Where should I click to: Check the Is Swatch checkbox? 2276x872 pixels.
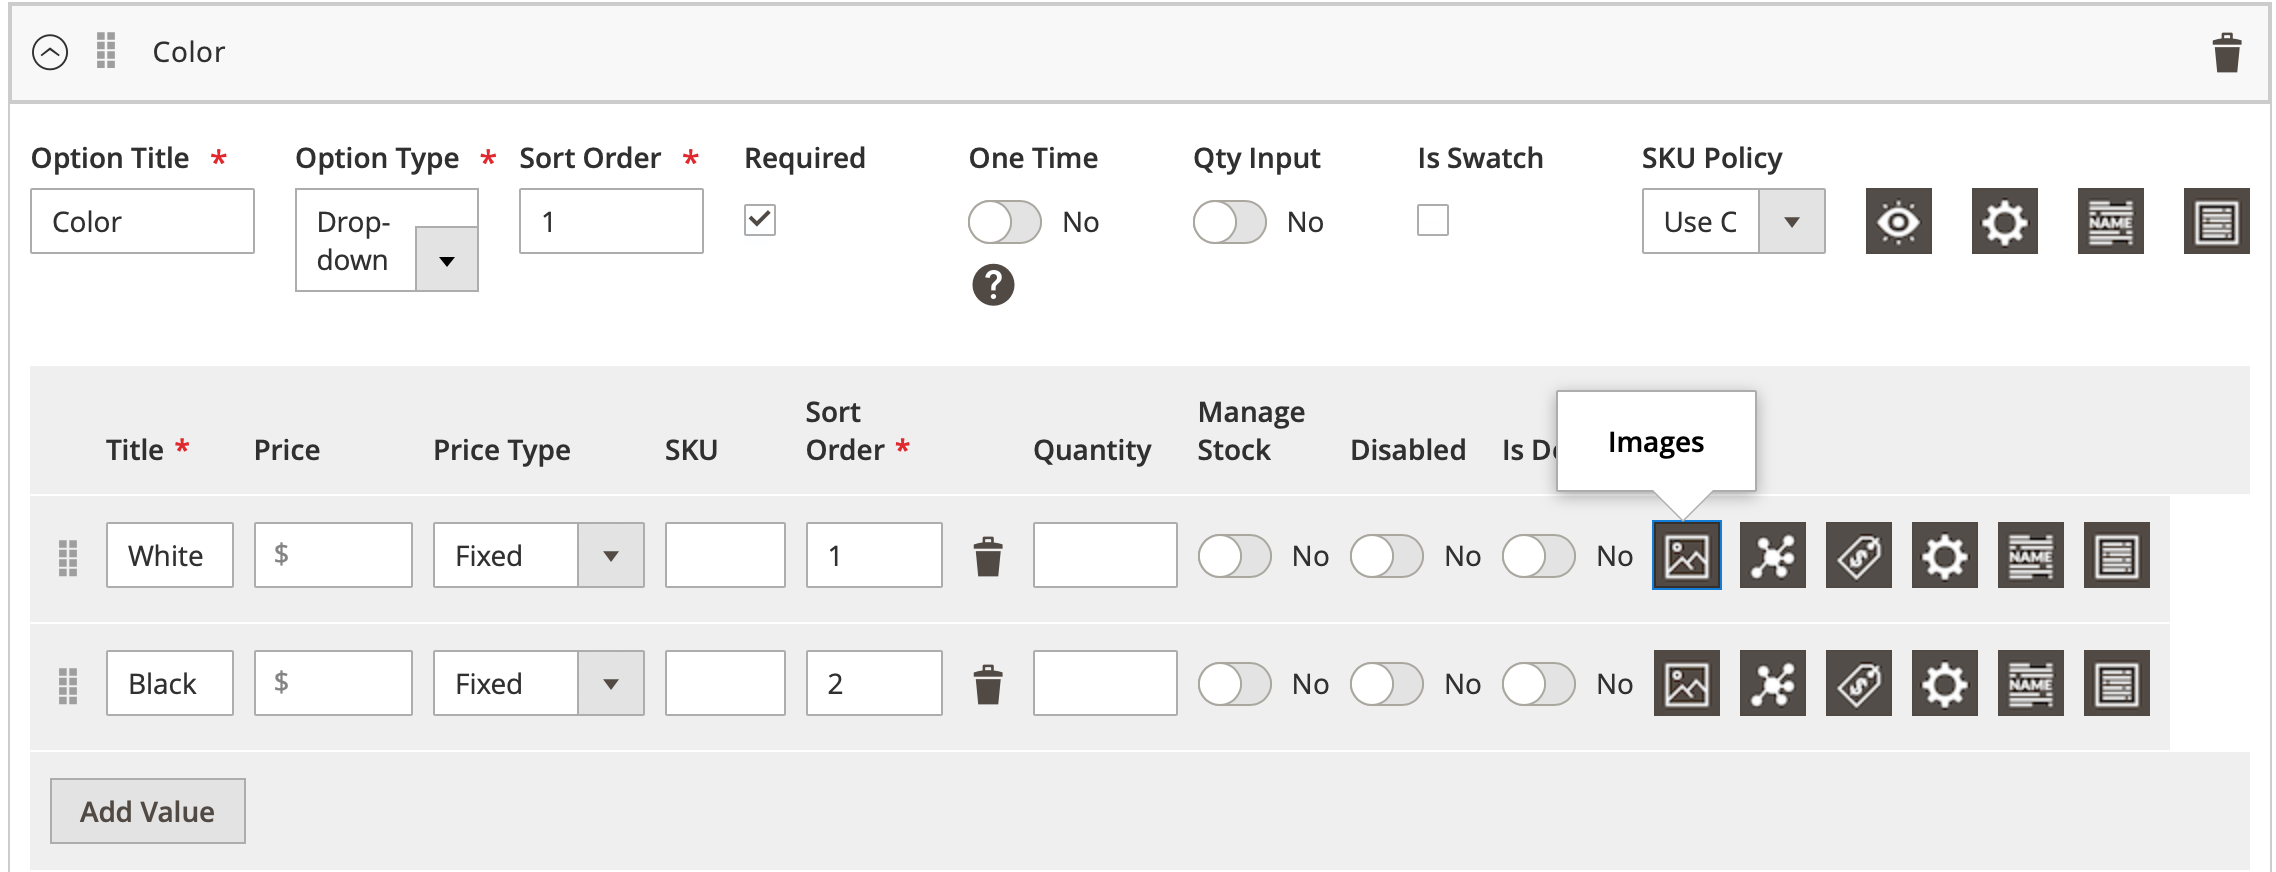[x=1433, y=220]
